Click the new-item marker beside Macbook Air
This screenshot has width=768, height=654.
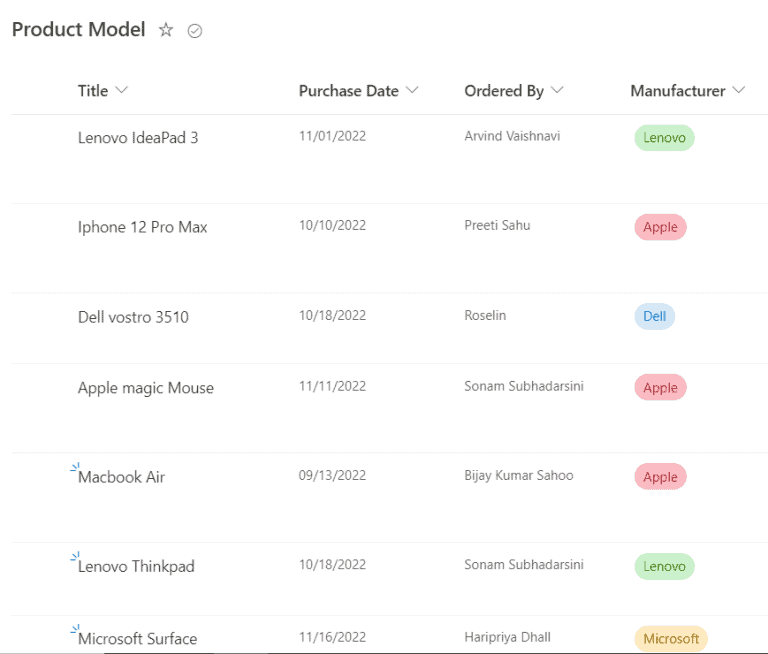pos(75,467)
